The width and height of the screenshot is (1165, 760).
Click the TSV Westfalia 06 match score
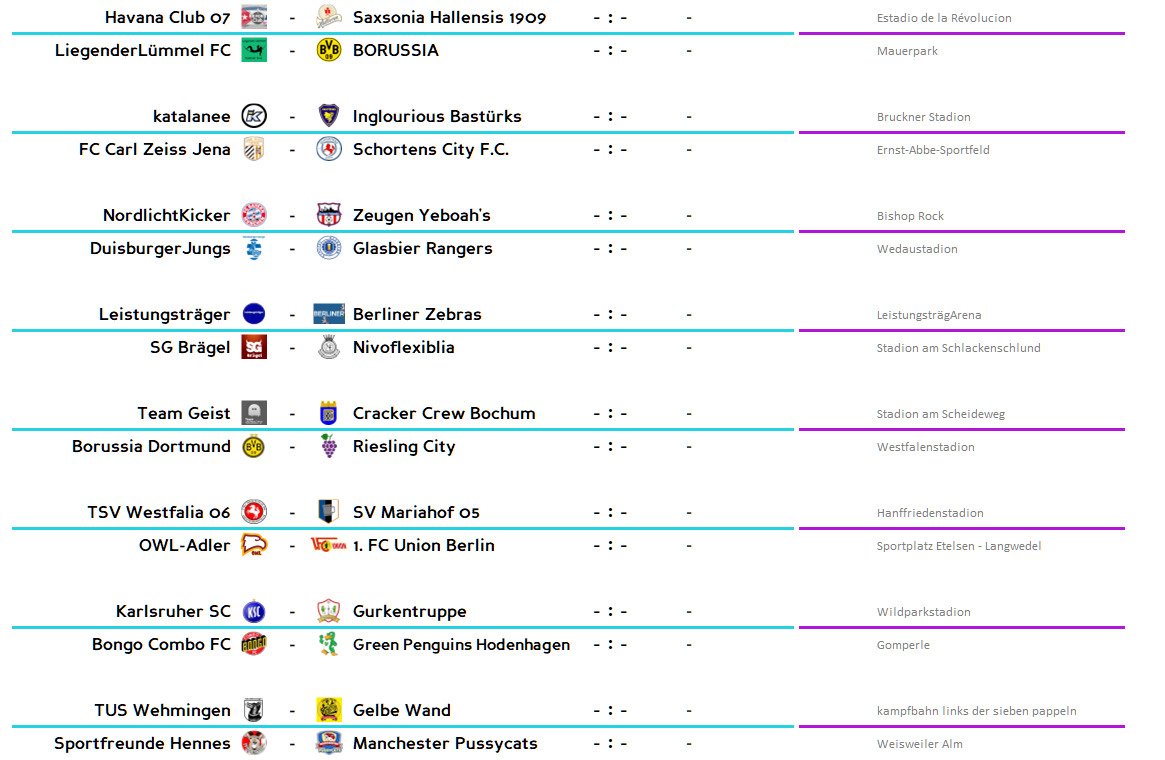tap(610, 512)
